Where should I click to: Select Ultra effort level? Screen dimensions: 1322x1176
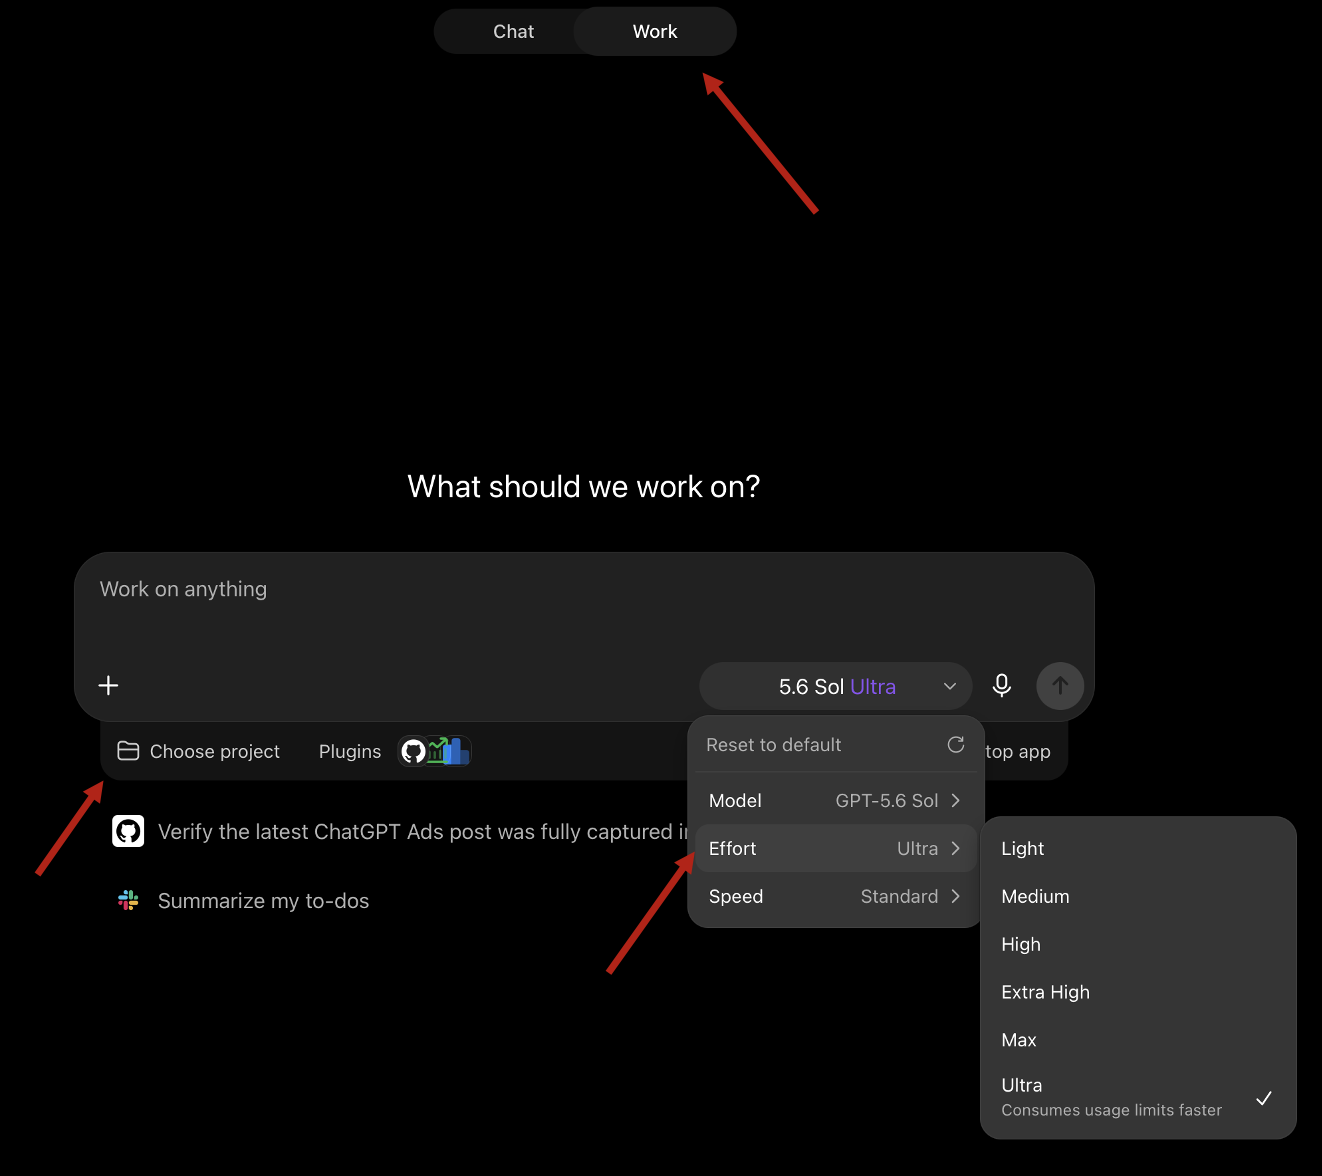click(1138, 1097)
